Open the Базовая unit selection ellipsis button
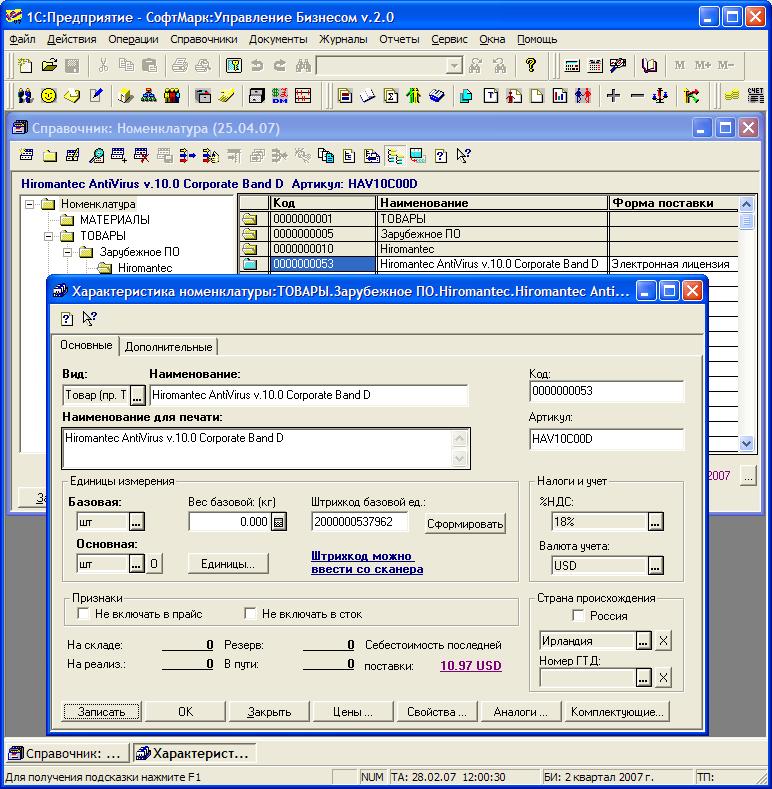 point(136,522)
